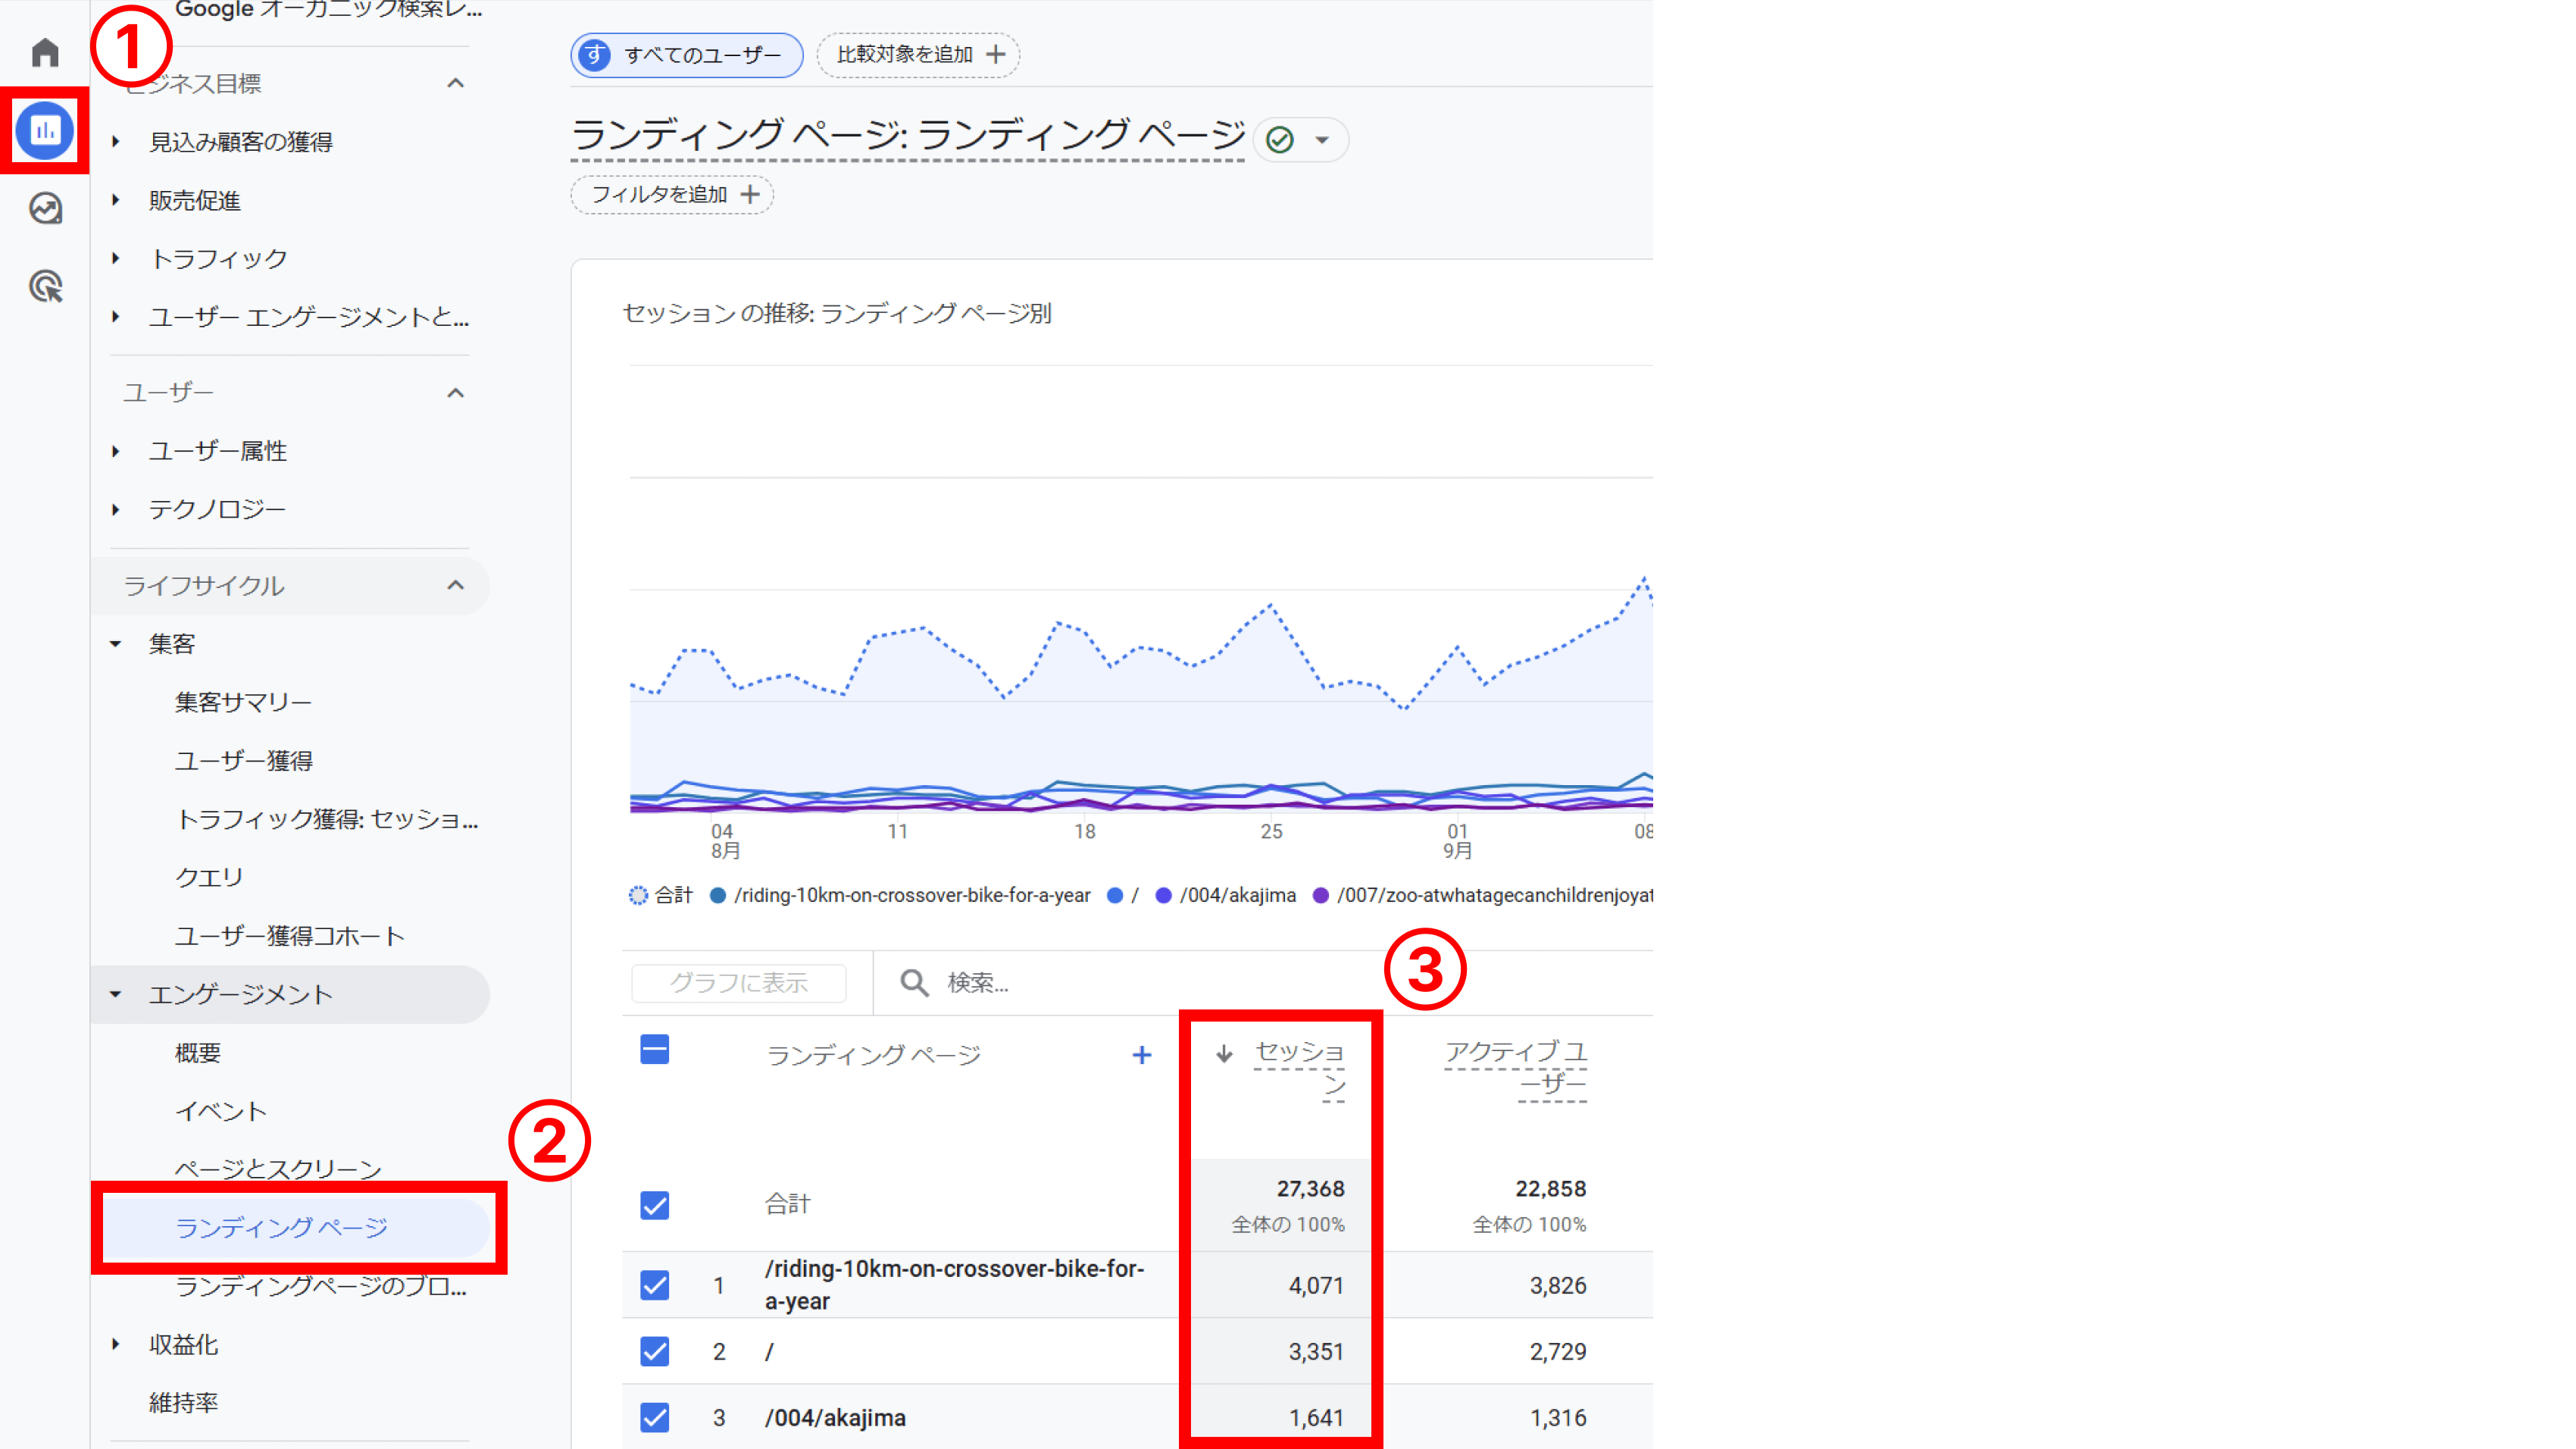Open ユーザー獲得 report
Viewport: 2576px width, 1449px height.
243,761
